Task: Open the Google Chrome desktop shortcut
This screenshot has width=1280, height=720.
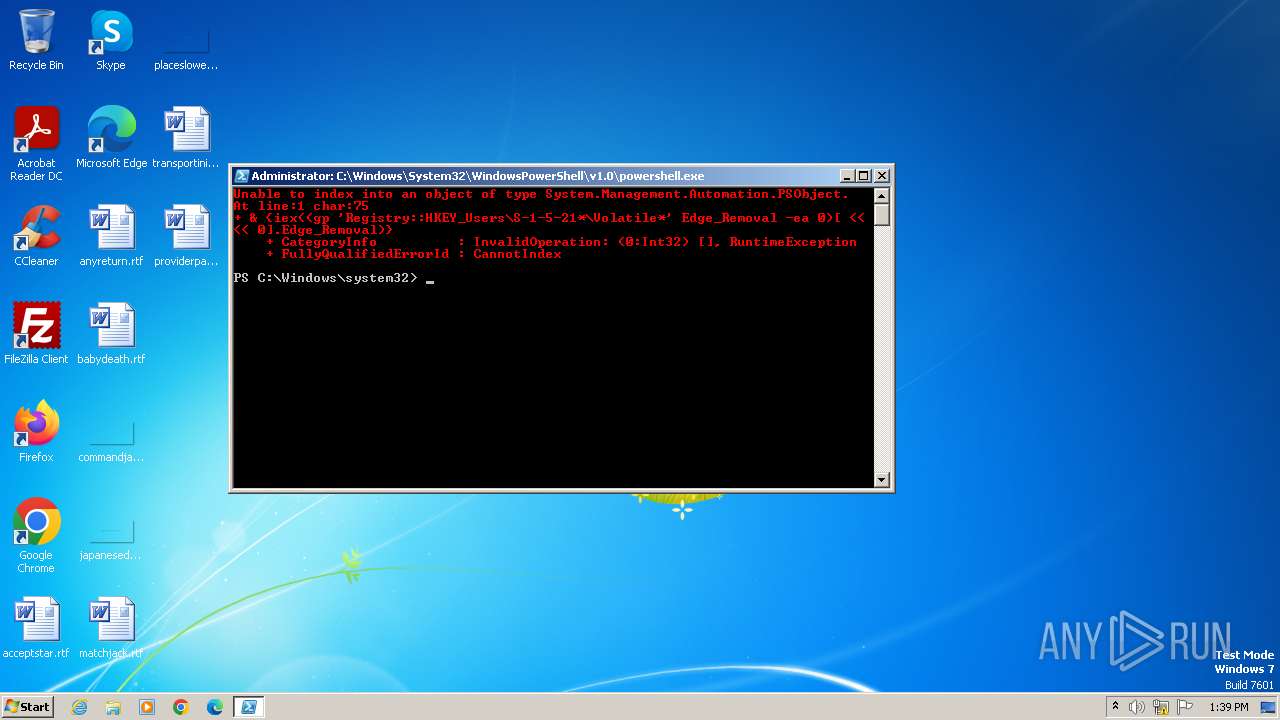Action: (36, 536)
